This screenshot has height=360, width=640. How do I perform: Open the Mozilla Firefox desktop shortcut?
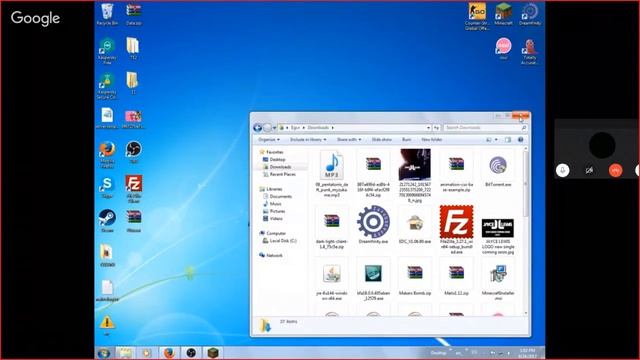pyautogui.click(x=107, y=154)
